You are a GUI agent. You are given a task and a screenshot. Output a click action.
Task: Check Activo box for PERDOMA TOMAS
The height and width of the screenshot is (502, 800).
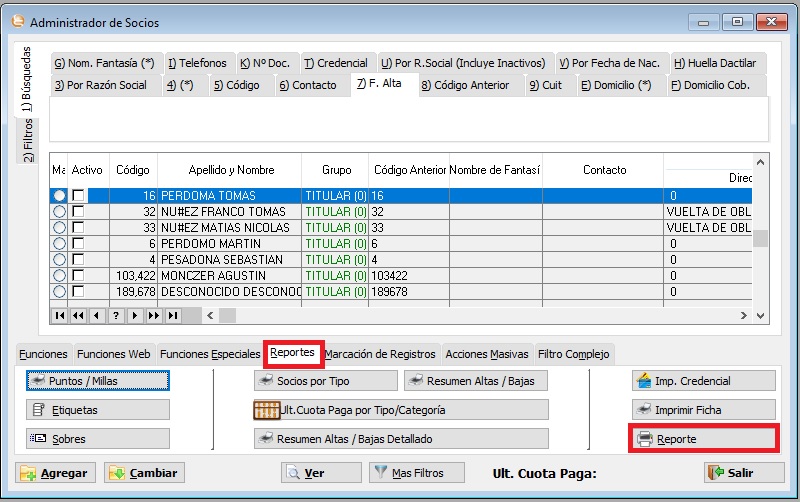click(x=78, y=196)
